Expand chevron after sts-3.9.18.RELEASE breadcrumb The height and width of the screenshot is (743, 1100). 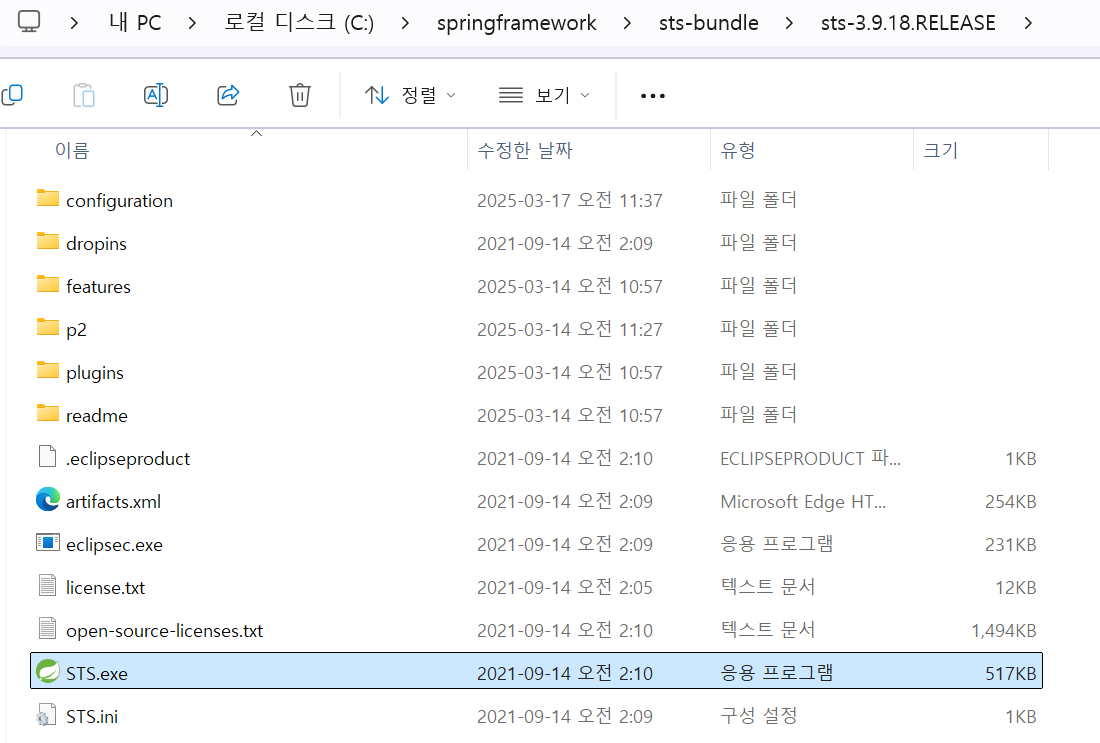coord(1028,23)
